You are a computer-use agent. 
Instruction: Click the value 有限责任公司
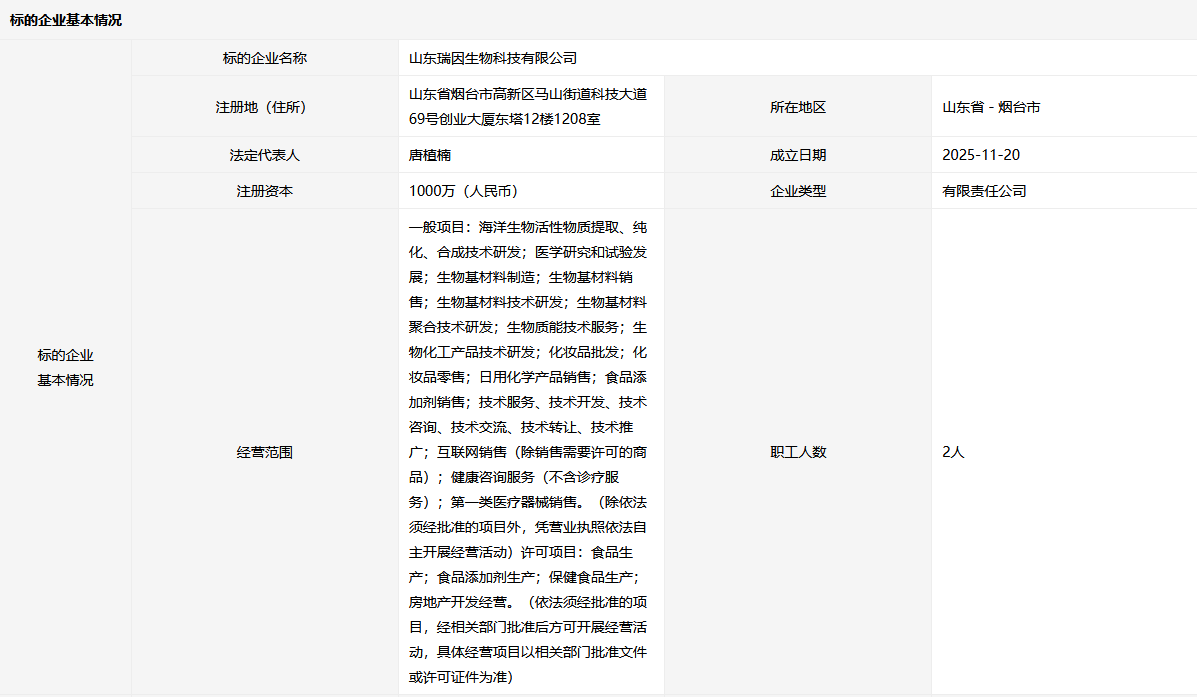(984, 191)
